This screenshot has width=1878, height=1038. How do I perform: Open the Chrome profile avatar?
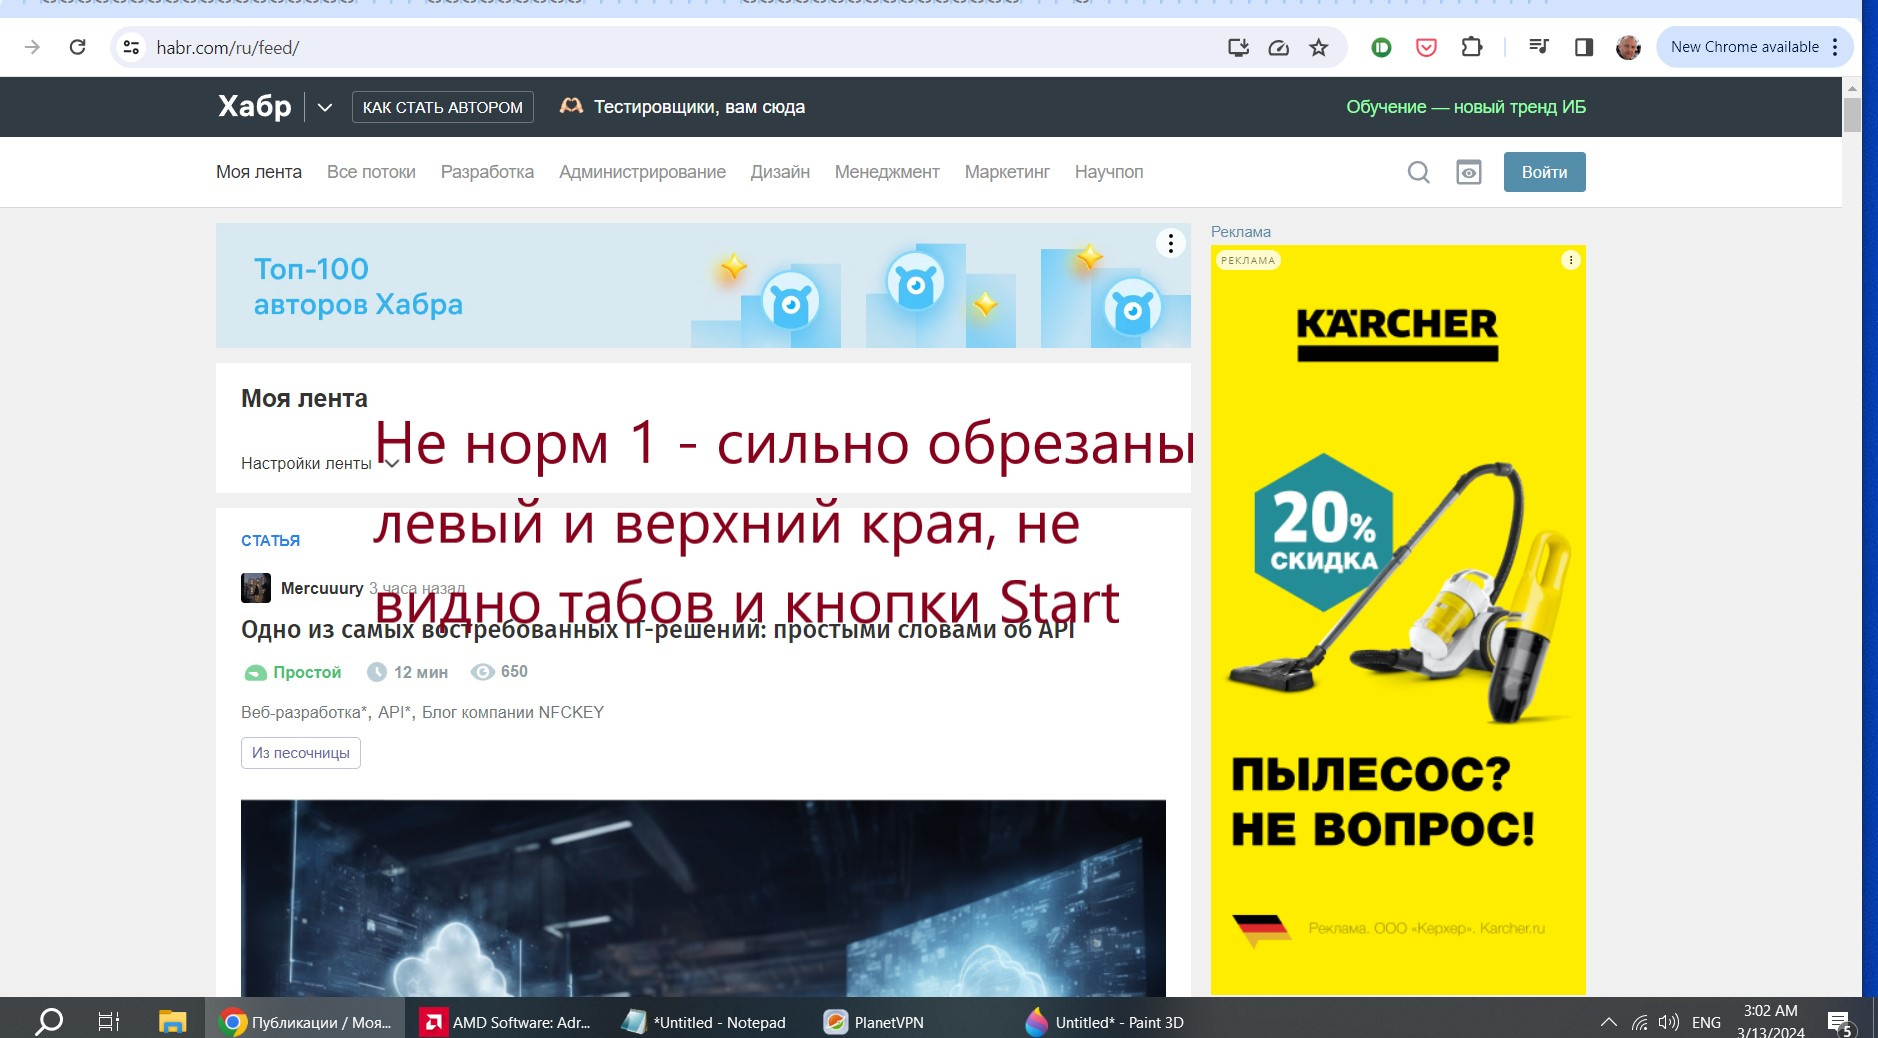pos(1628,47)
